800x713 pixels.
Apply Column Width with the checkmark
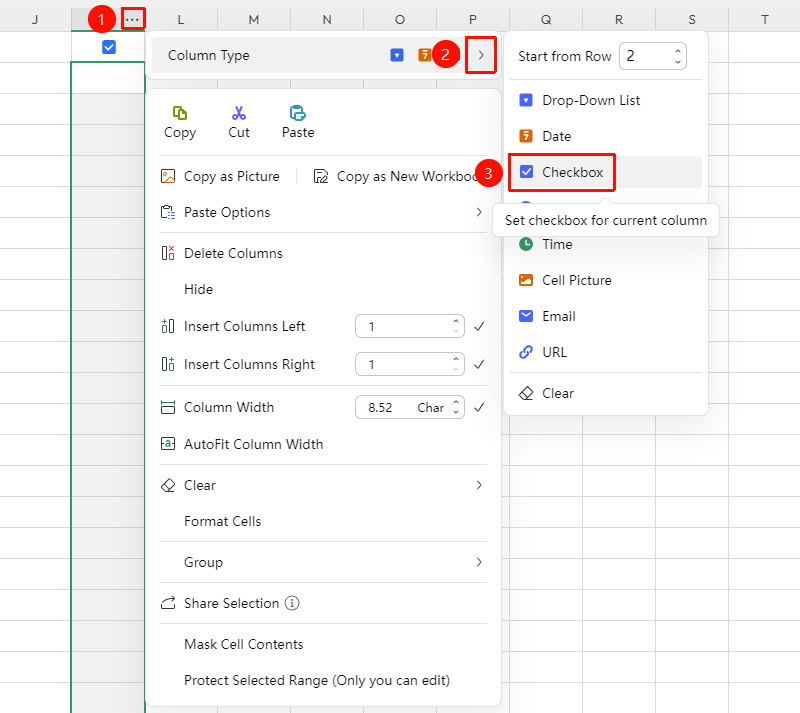[479, 407]
